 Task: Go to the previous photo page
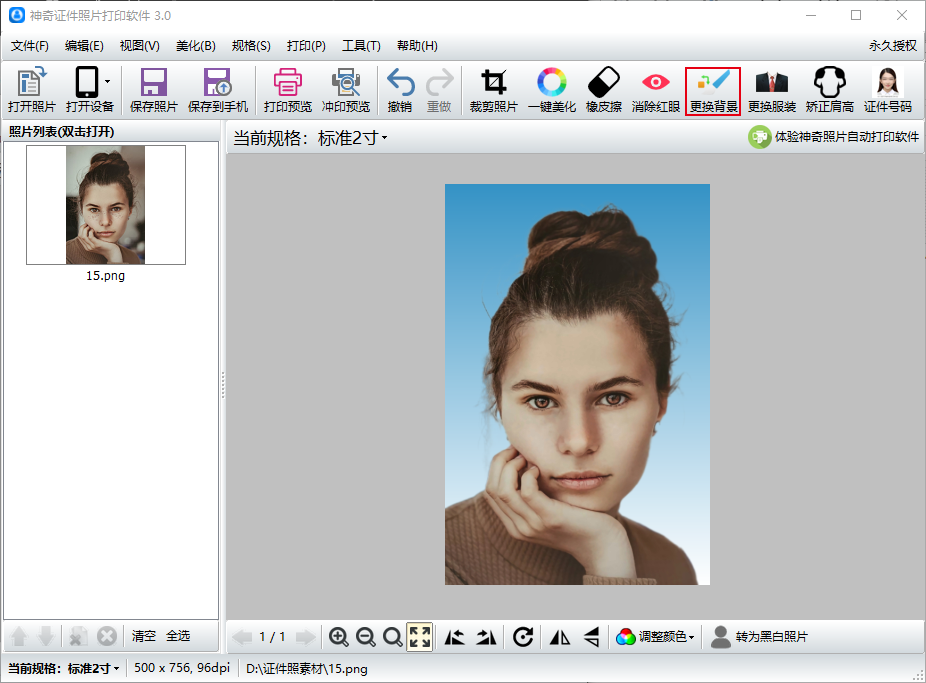[x=242, y=637]
